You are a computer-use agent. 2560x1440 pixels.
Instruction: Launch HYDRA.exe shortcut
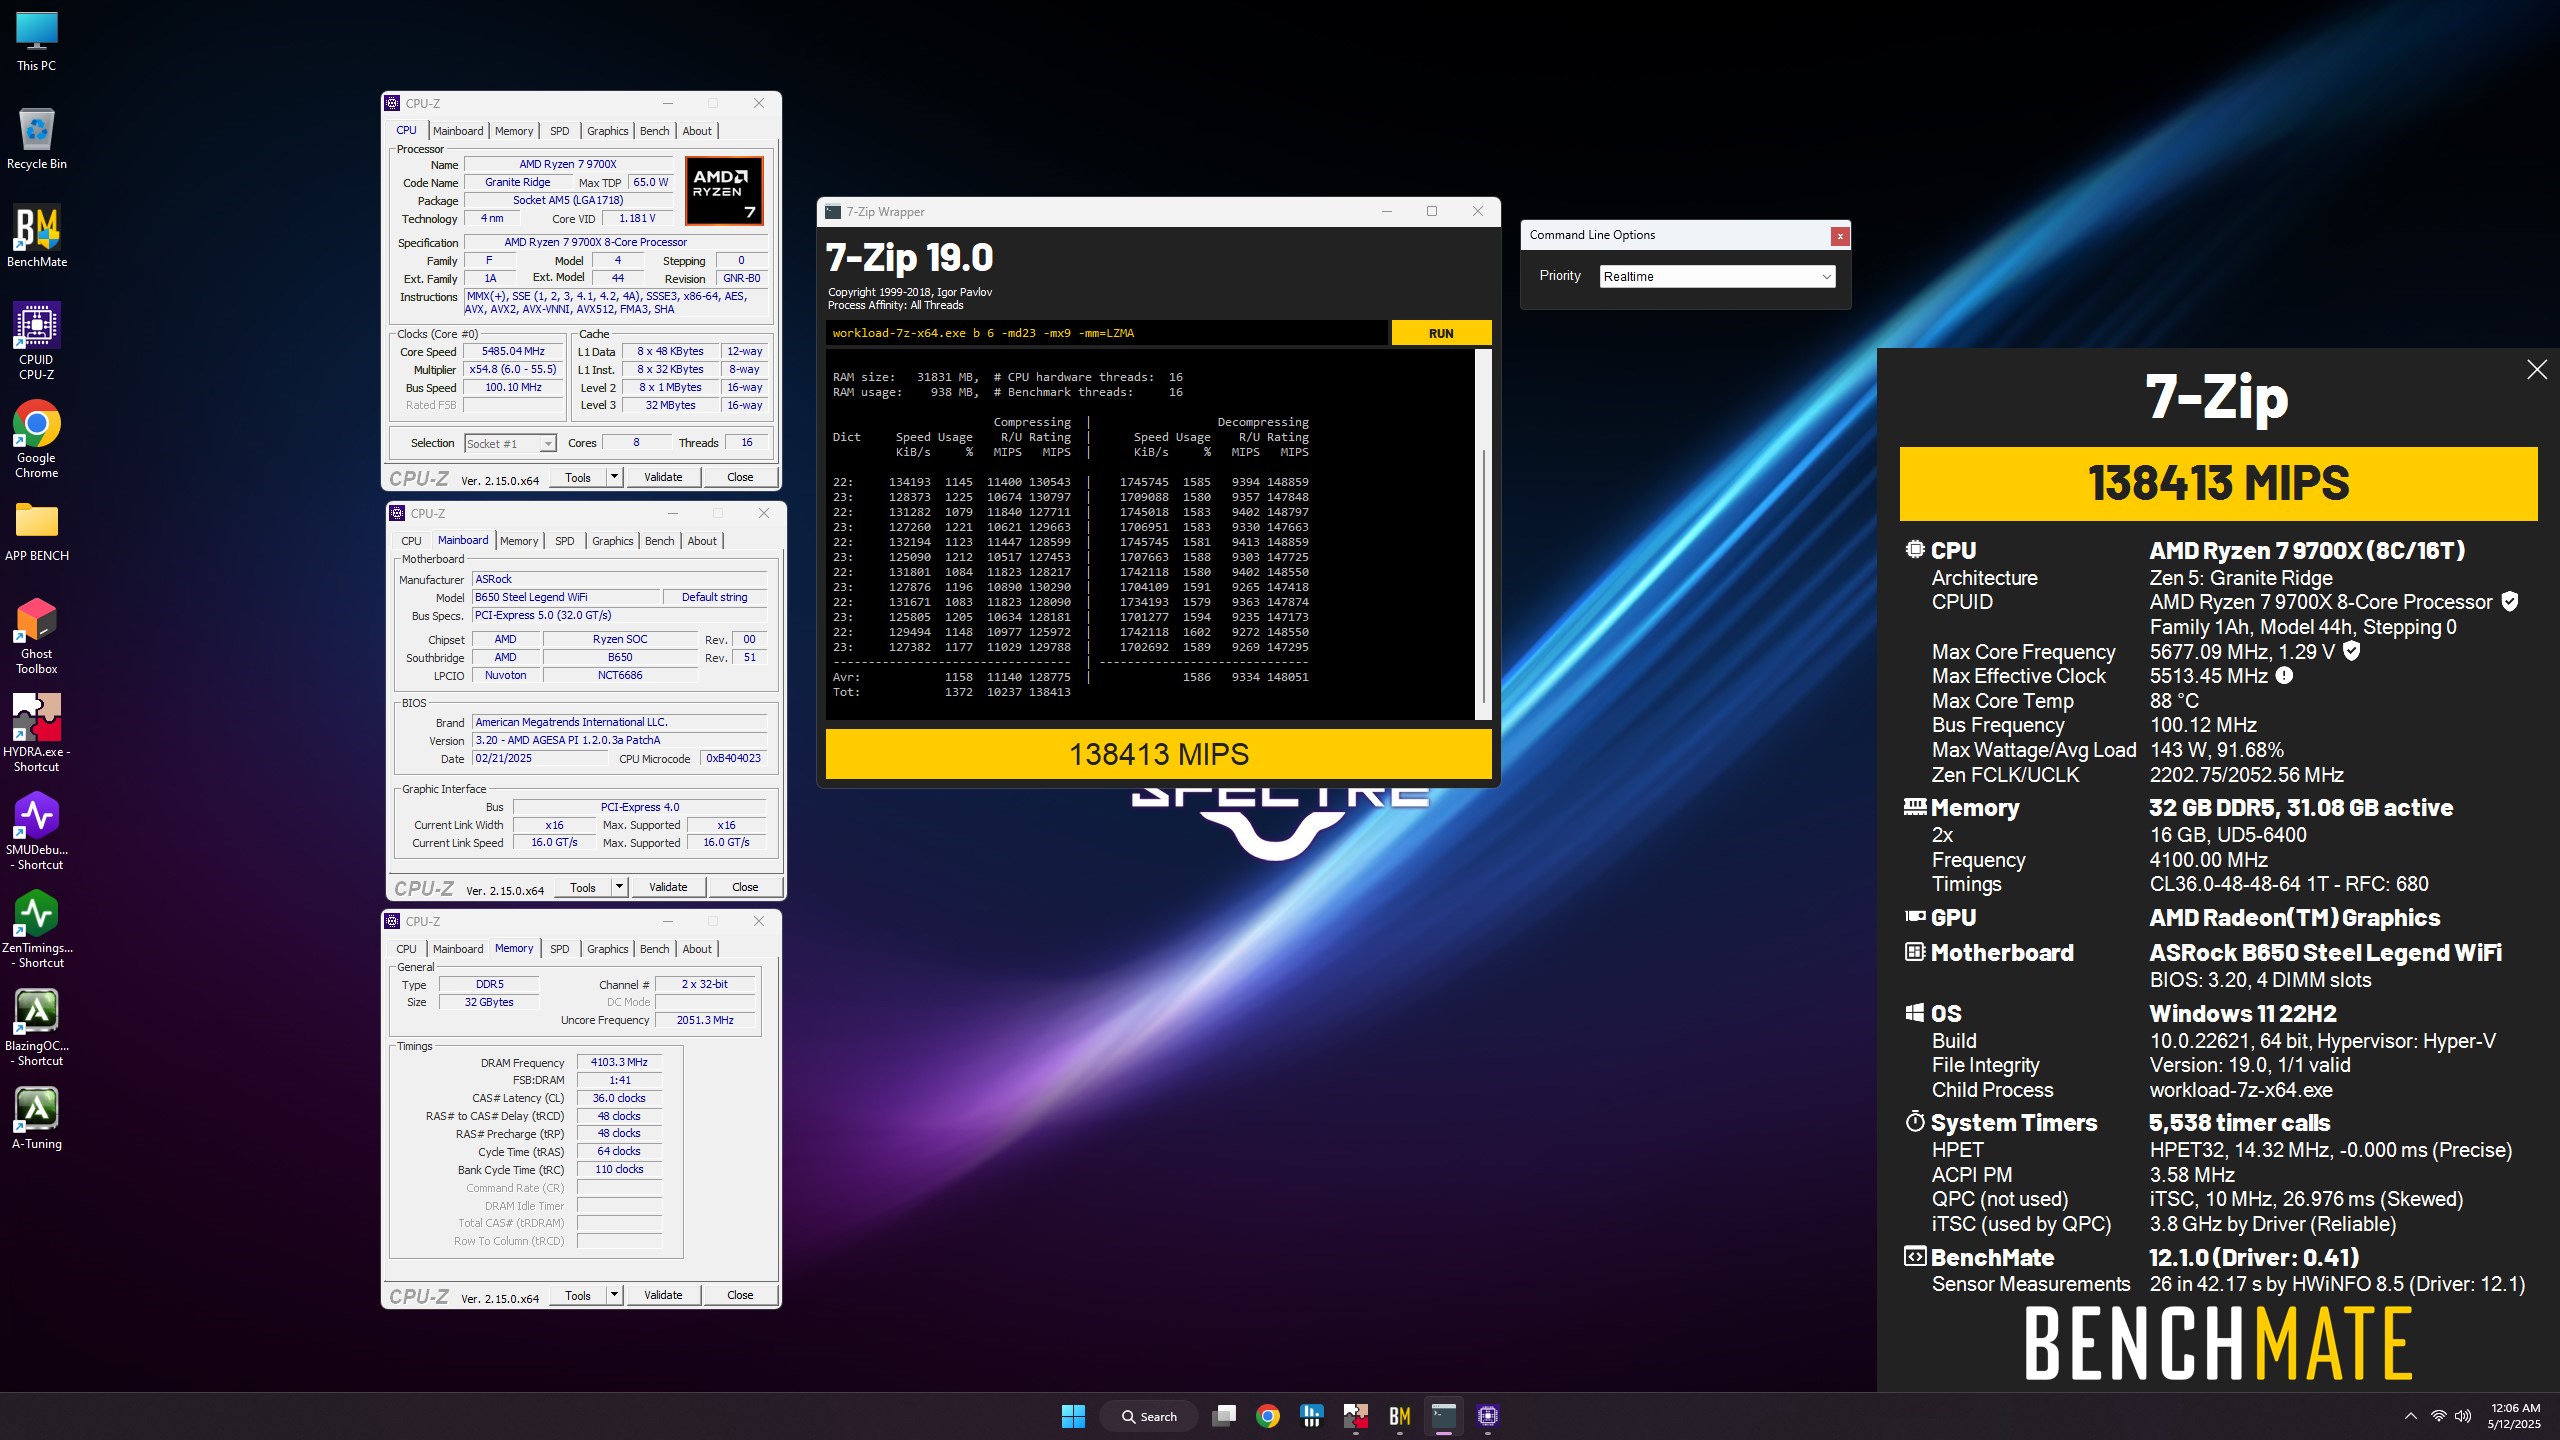tap(37, 734)
